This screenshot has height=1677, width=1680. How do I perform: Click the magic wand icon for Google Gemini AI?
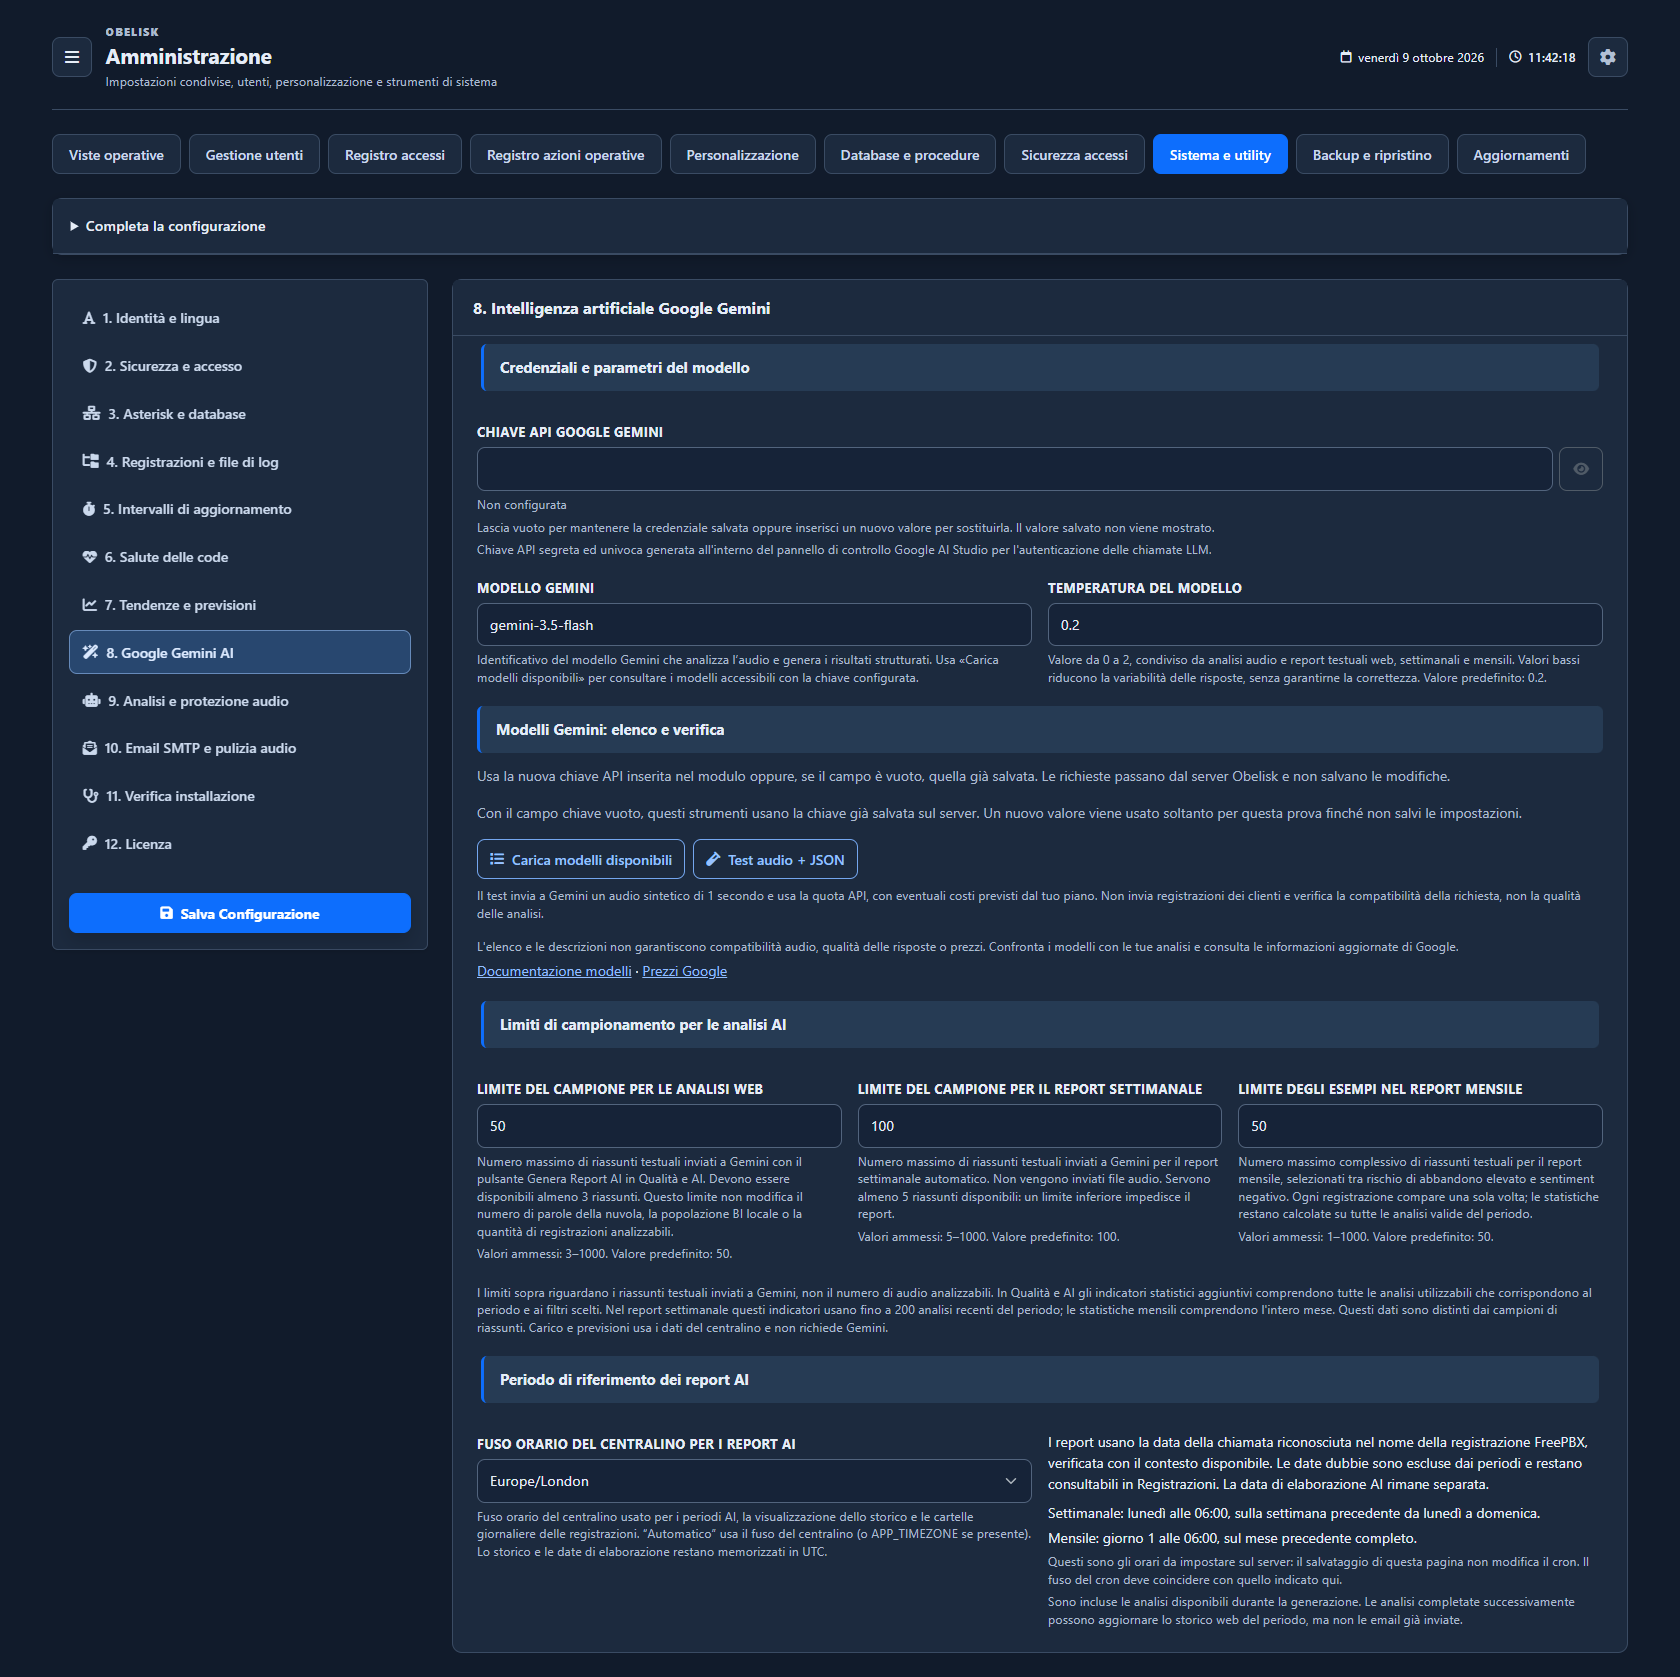pyautogui.click(x=91, y=652)
